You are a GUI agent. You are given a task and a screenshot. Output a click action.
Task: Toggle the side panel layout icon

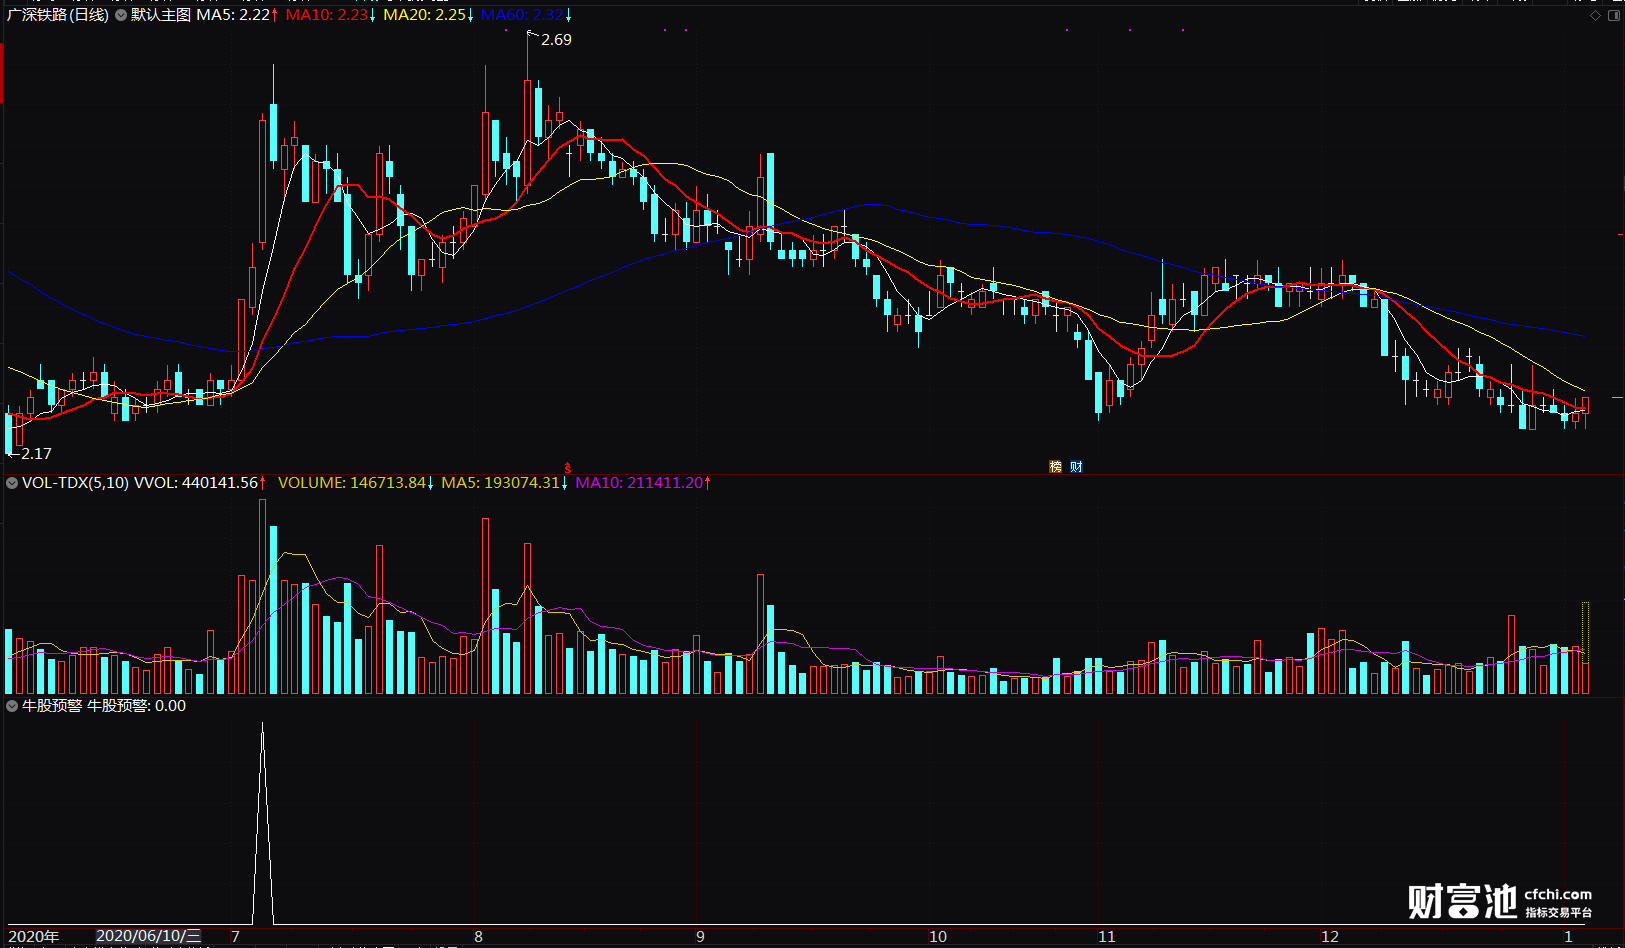click(x=1613, y=15)
